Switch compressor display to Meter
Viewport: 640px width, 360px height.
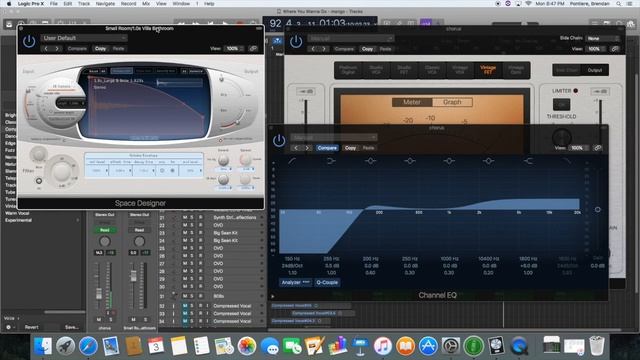coord(411,102)
